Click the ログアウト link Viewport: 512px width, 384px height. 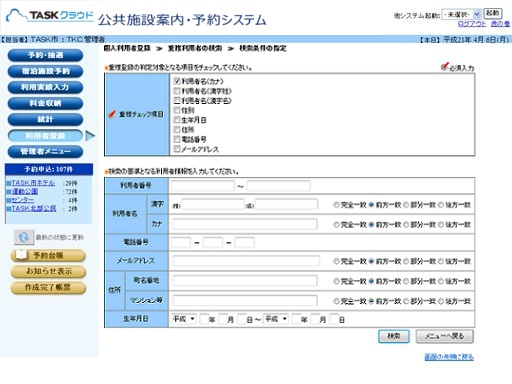coord(472,24)
